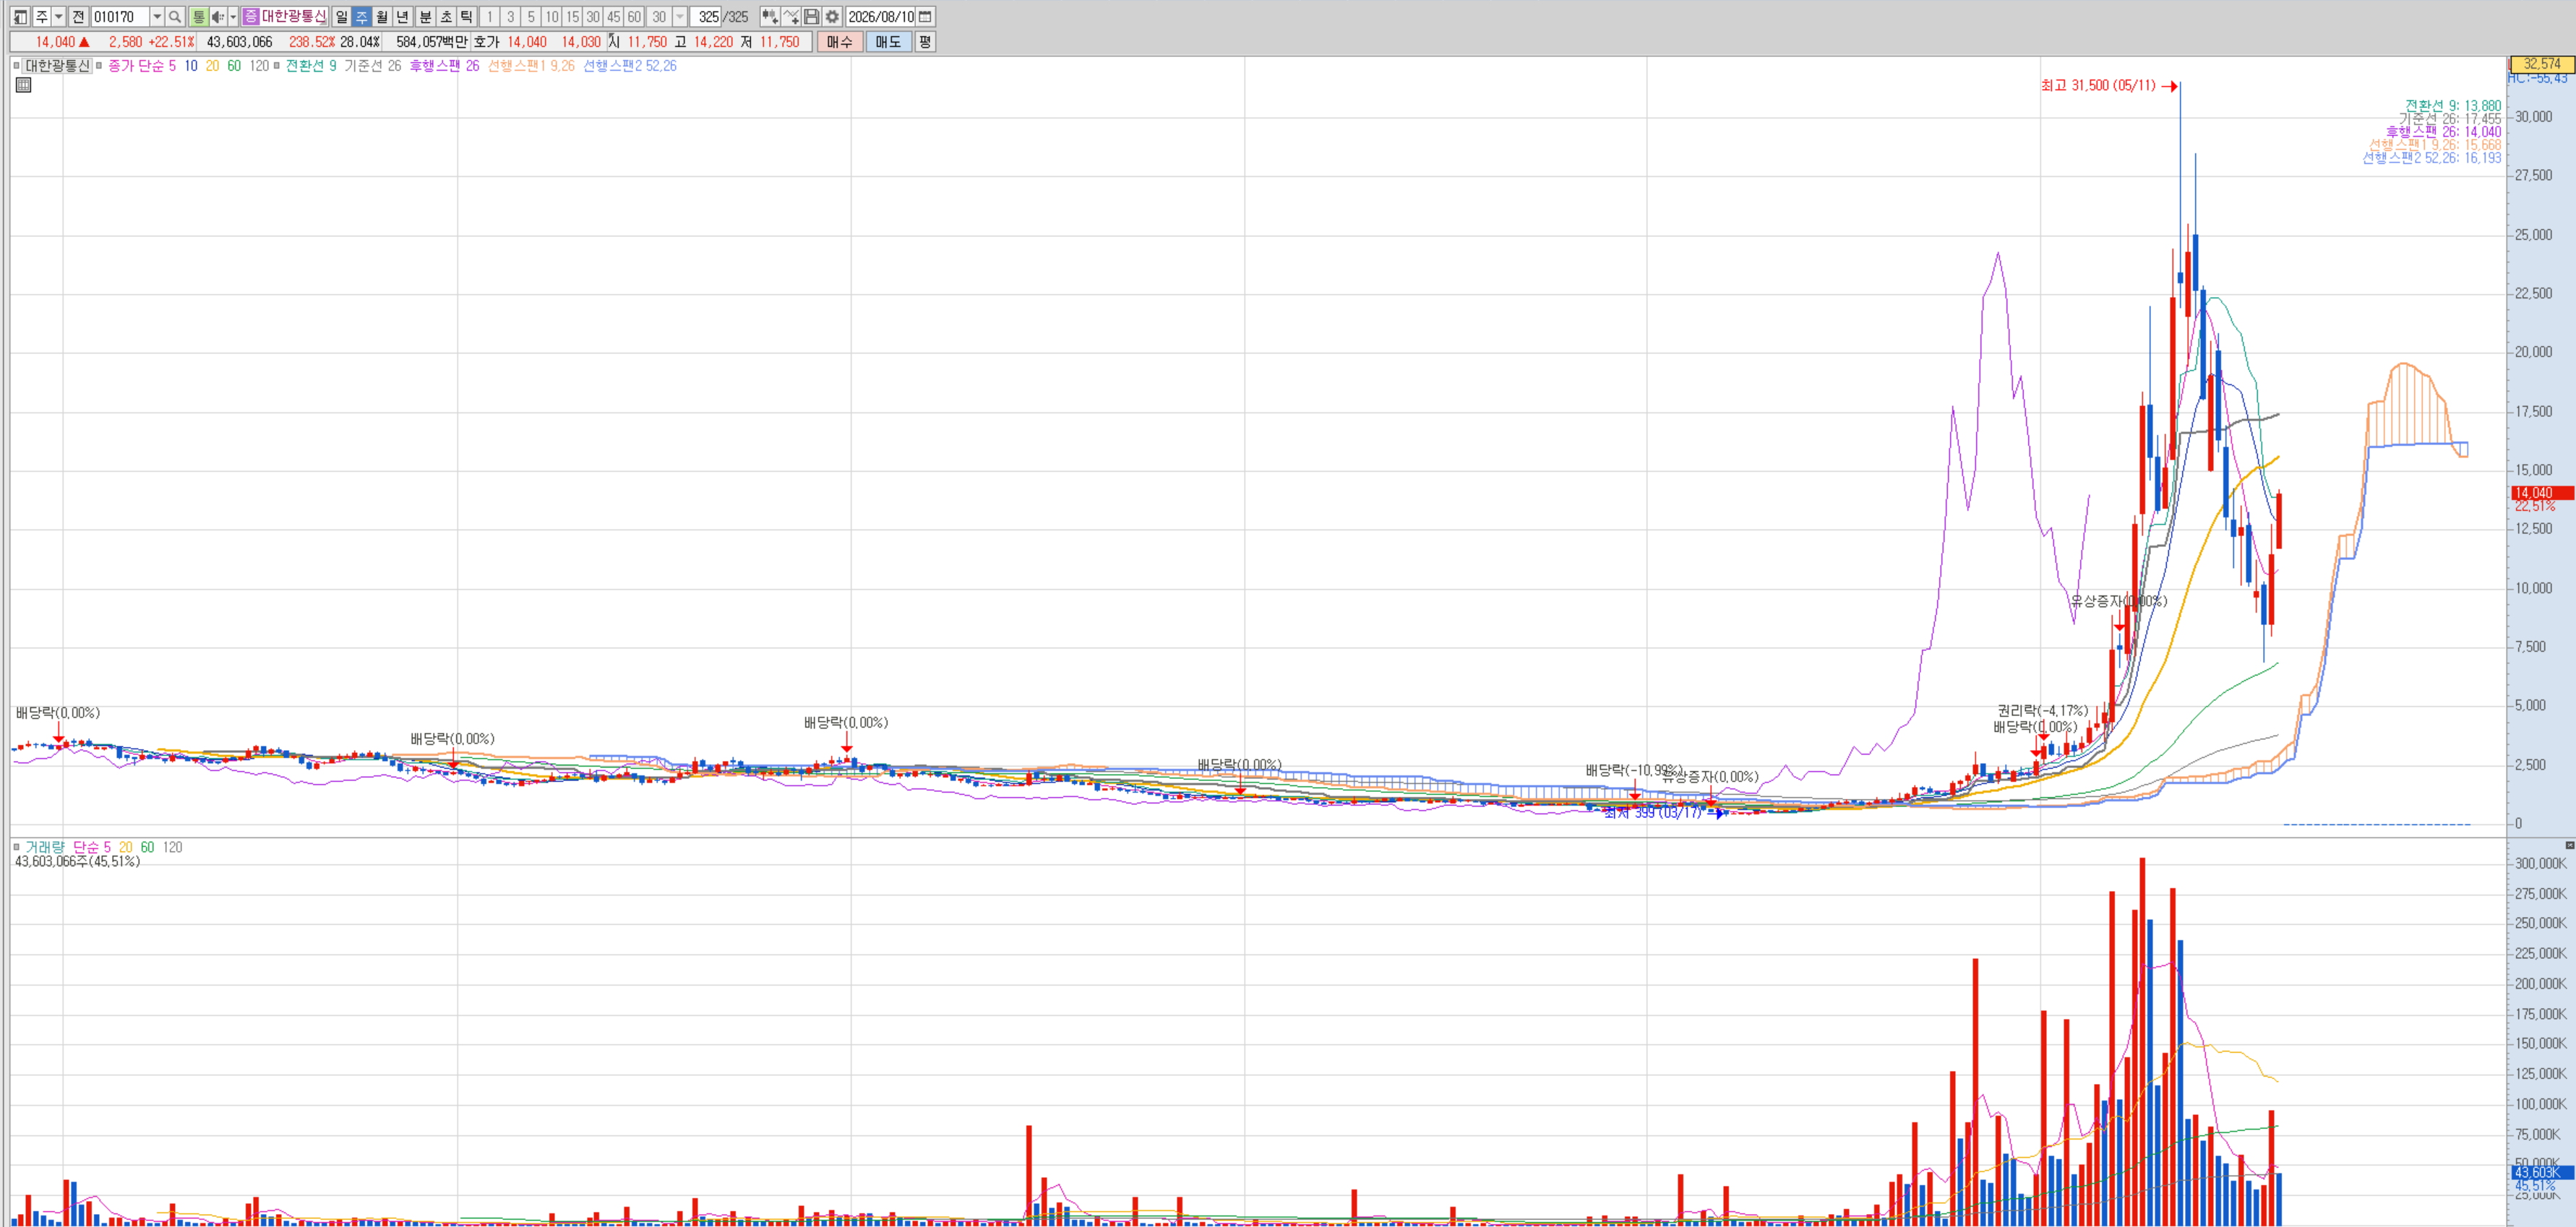
Task: Click the 평 button
Action: click(x=925, y=42)
